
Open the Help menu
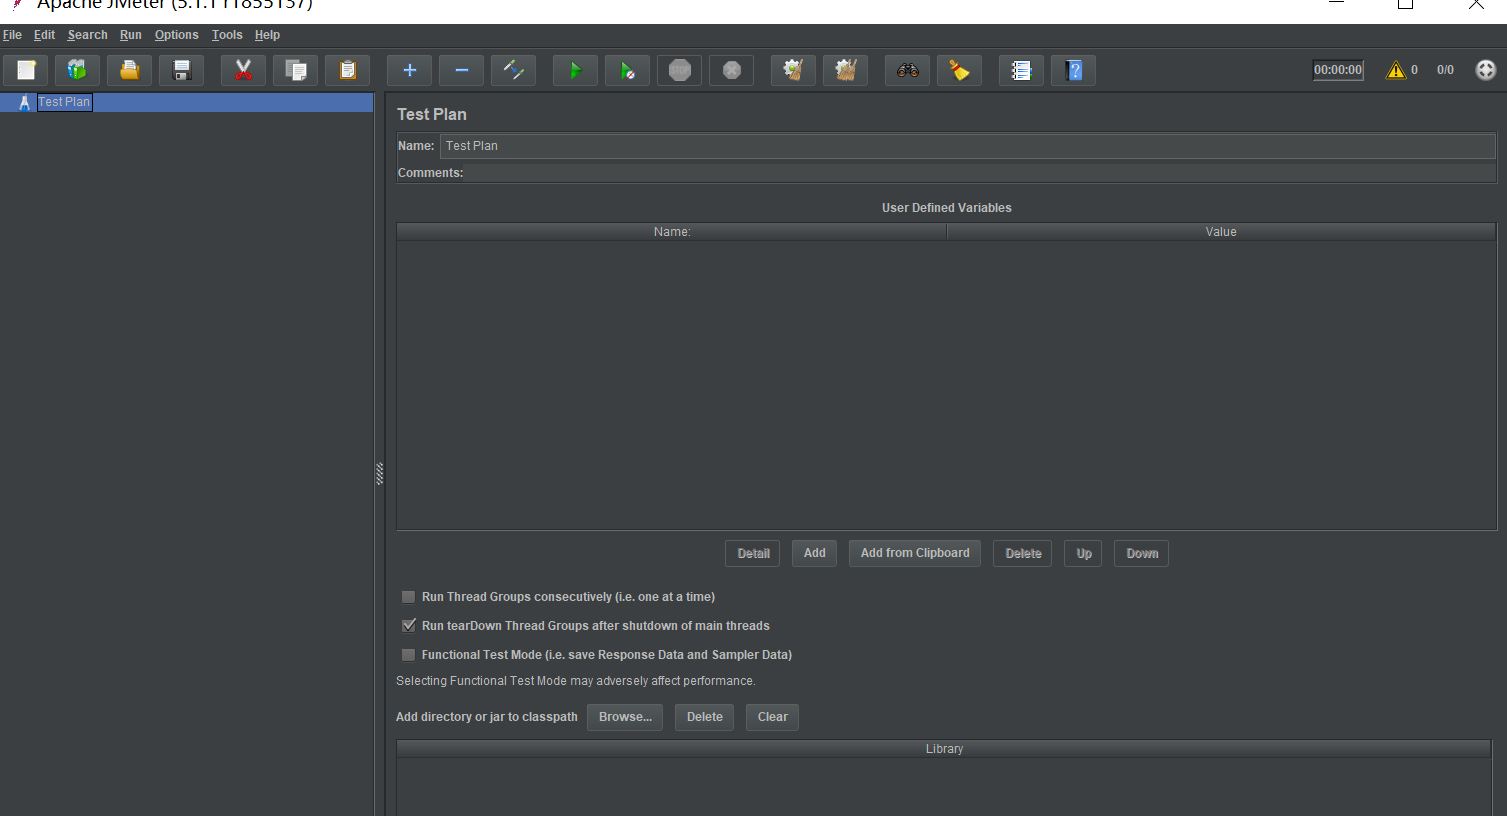[x=267, y=35]
